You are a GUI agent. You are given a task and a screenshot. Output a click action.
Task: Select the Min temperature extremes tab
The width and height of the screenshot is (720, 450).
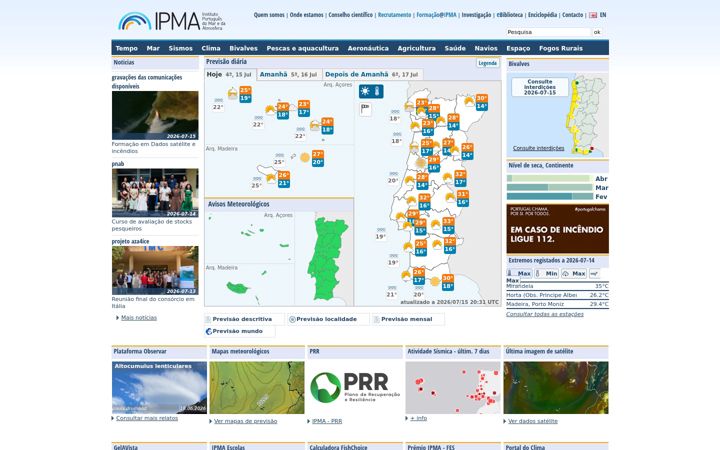546,273
